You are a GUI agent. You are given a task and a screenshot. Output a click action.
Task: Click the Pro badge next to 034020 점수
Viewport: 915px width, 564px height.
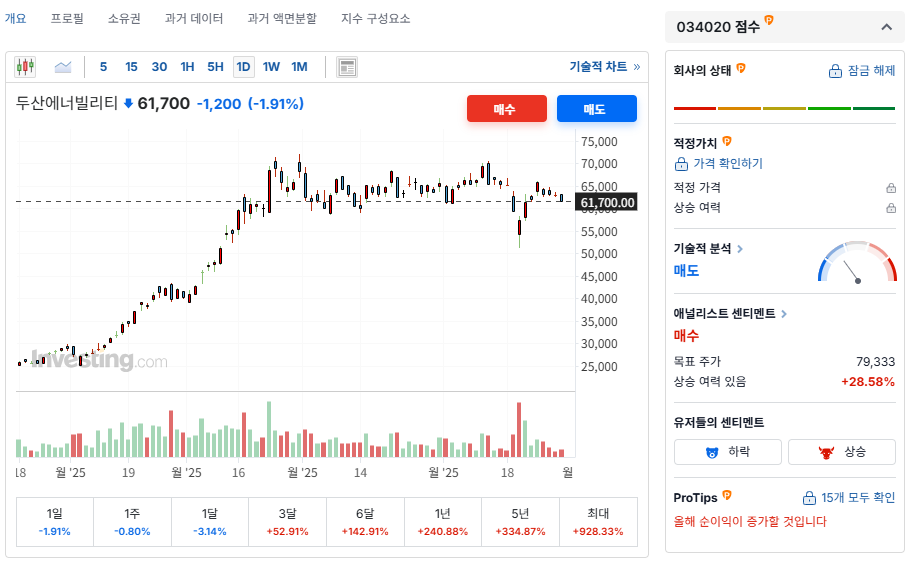point(769,20)
